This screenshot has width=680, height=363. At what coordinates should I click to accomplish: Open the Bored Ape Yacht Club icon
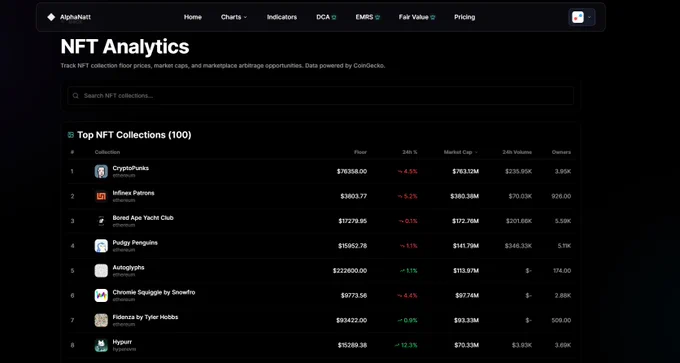(101, 221)
